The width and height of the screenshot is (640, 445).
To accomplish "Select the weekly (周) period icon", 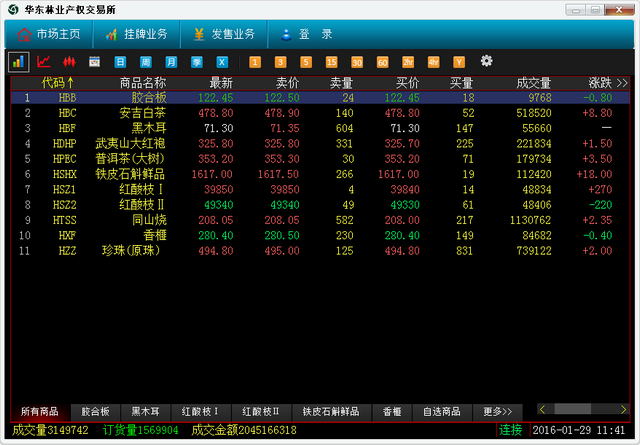I will pyautogui.click(x=146, y=62).
